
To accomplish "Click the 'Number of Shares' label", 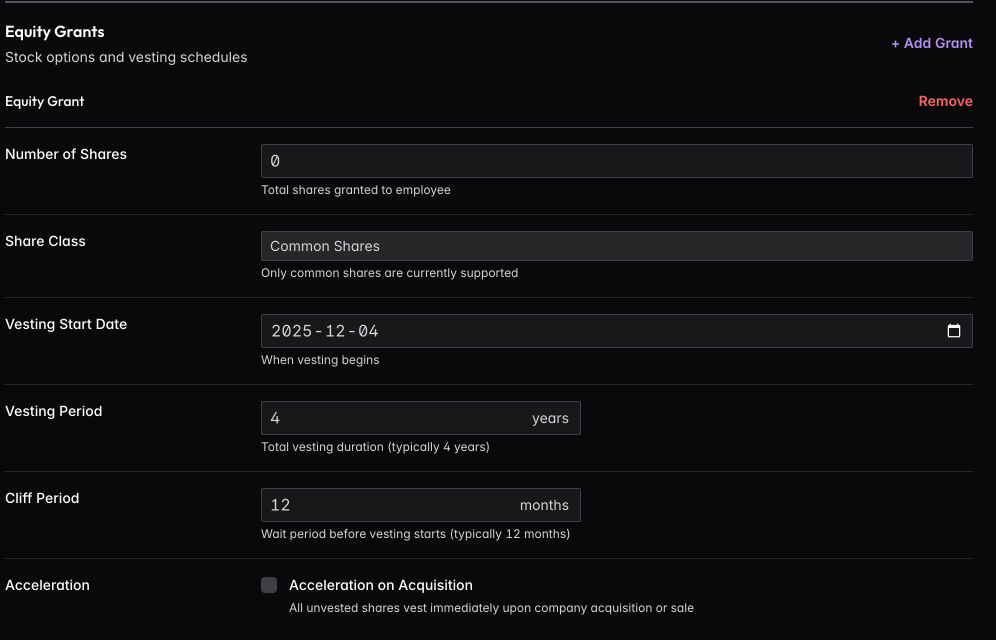I will click(x=66, y=154).
